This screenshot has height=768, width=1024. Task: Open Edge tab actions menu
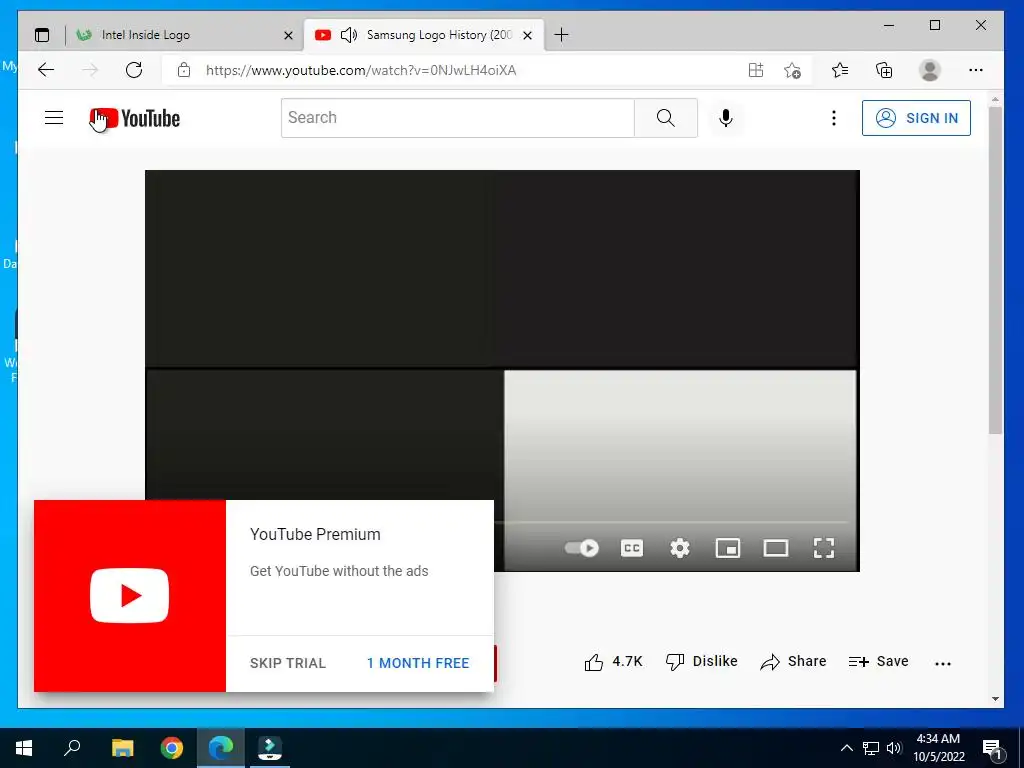point(42,35)
